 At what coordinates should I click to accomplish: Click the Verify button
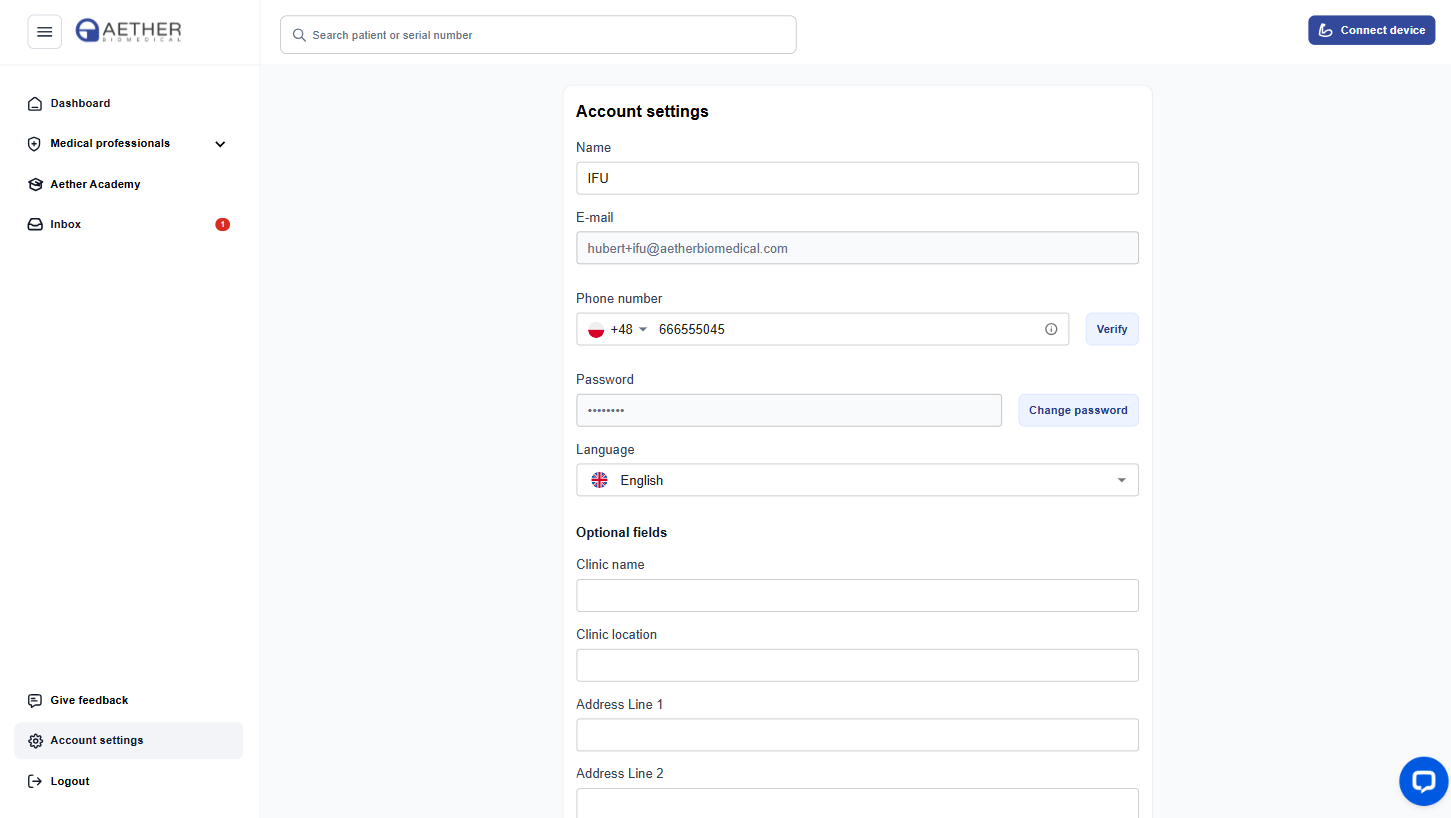(1112, 329)
